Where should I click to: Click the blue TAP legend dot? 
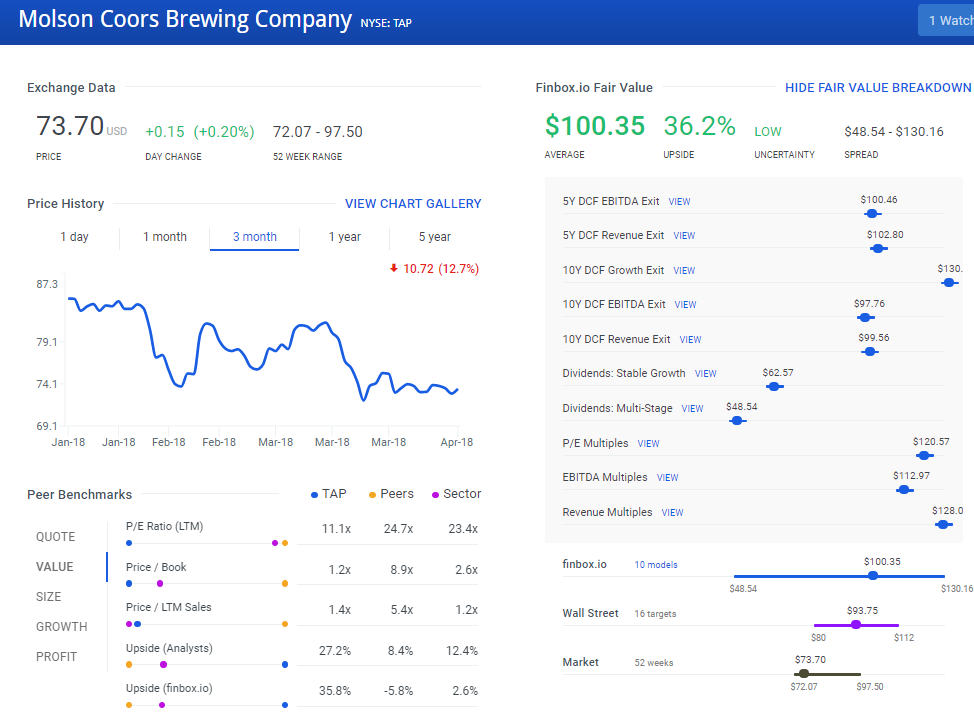coord(314,495)
